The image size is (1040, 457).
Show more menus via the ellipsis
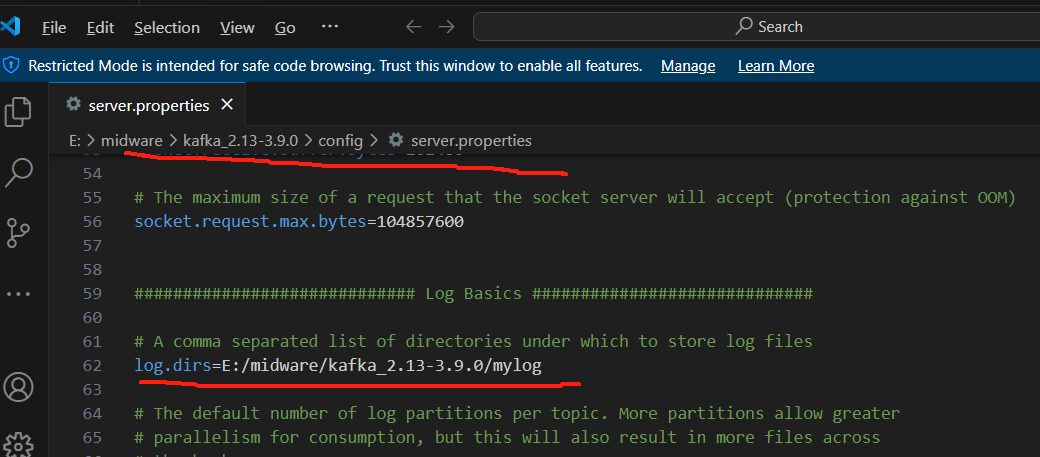[330, 27]
